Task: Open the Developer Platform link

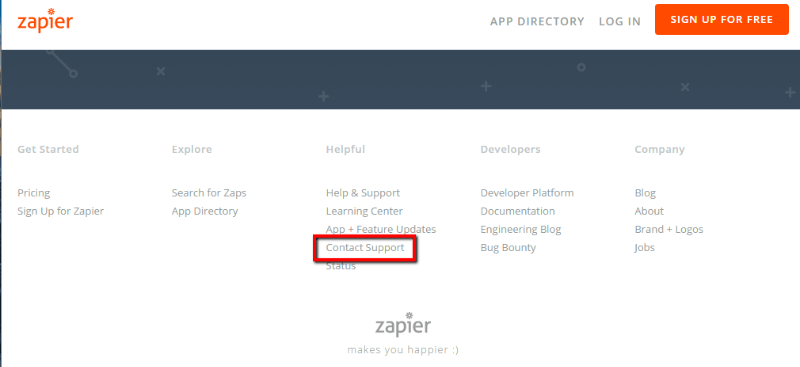Action: pos(527,193)
